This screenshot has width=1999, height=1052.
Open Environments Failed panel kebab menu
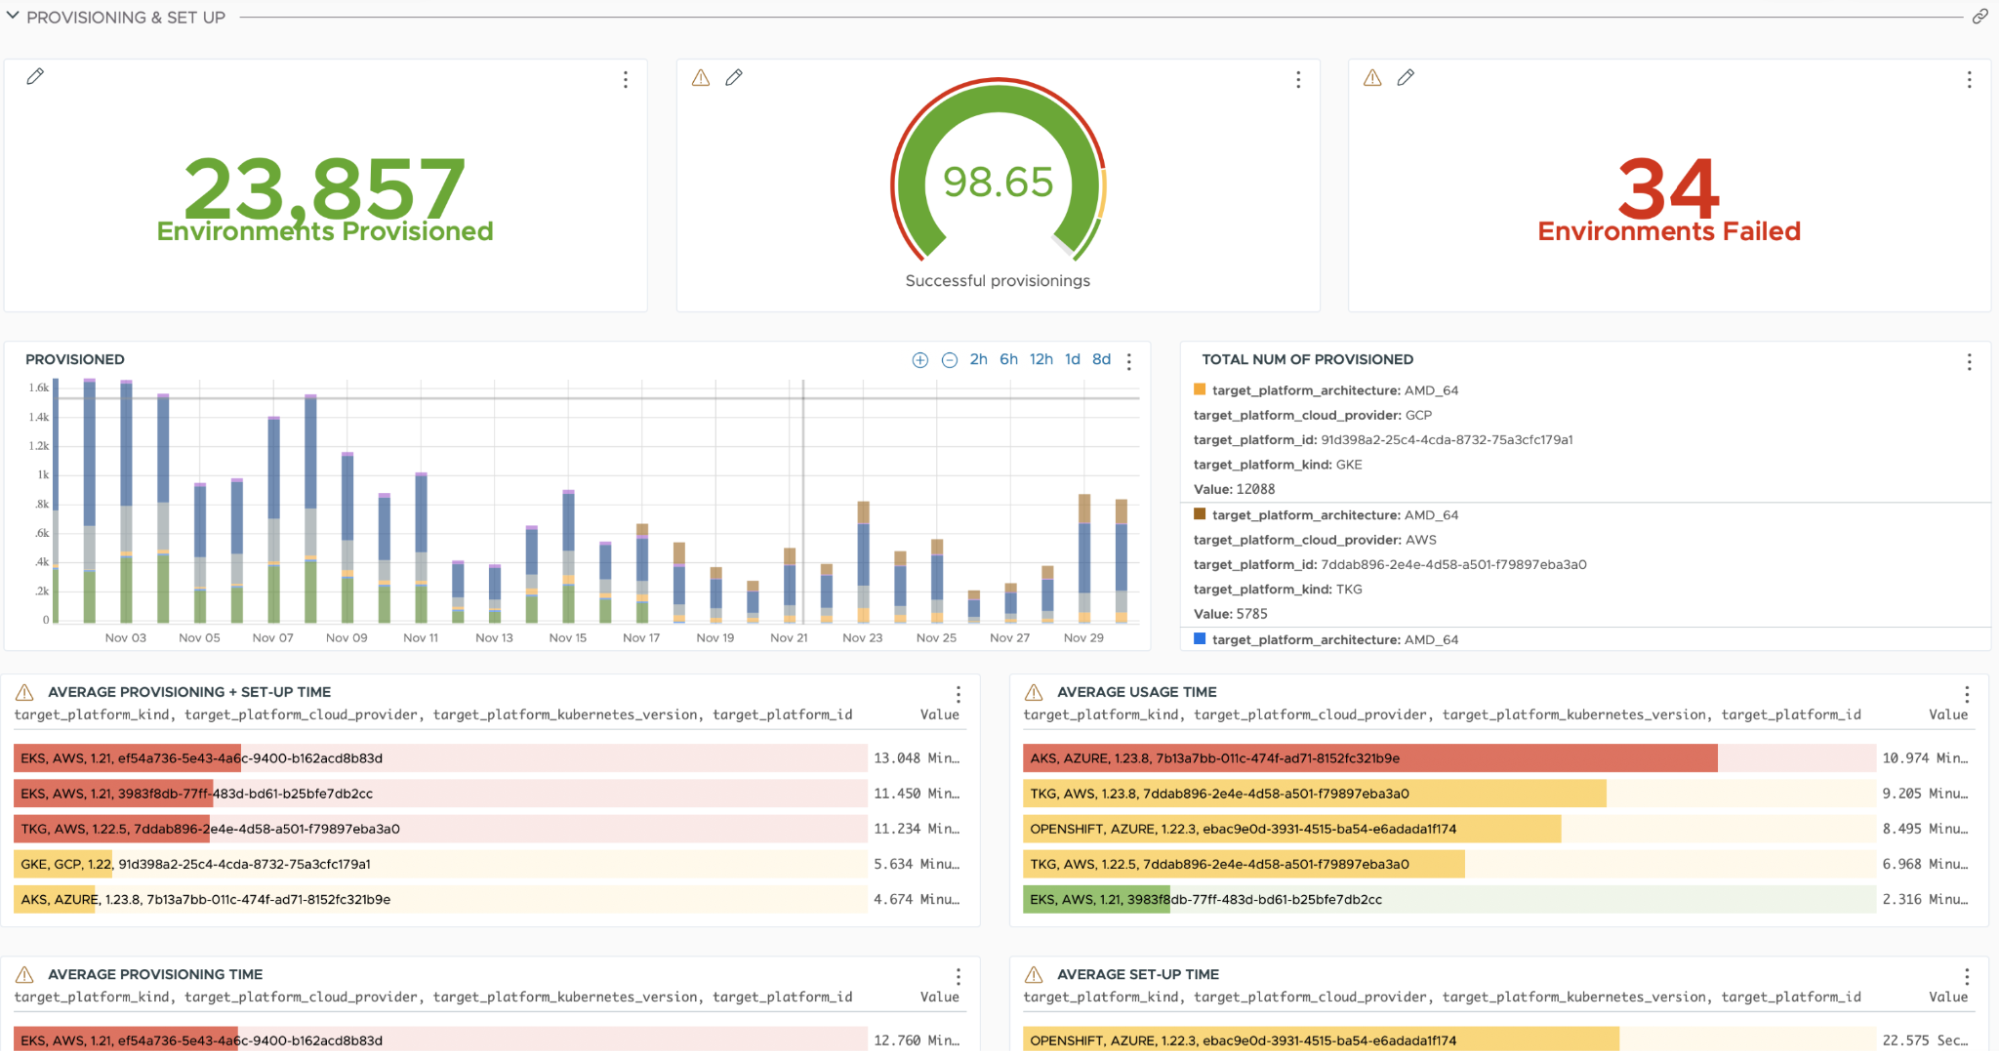1969,80
